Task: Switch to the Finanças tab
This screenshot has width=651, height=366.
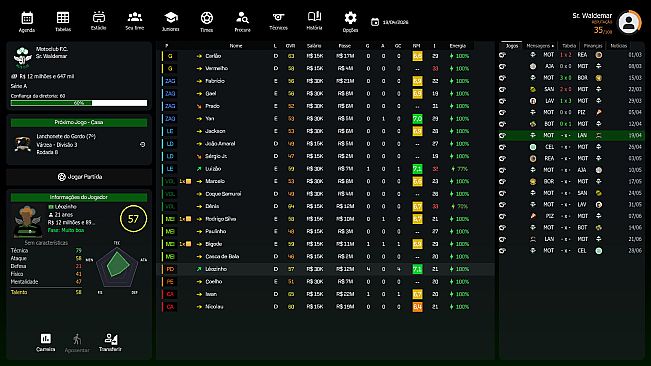Action: [x=593, y=46]
